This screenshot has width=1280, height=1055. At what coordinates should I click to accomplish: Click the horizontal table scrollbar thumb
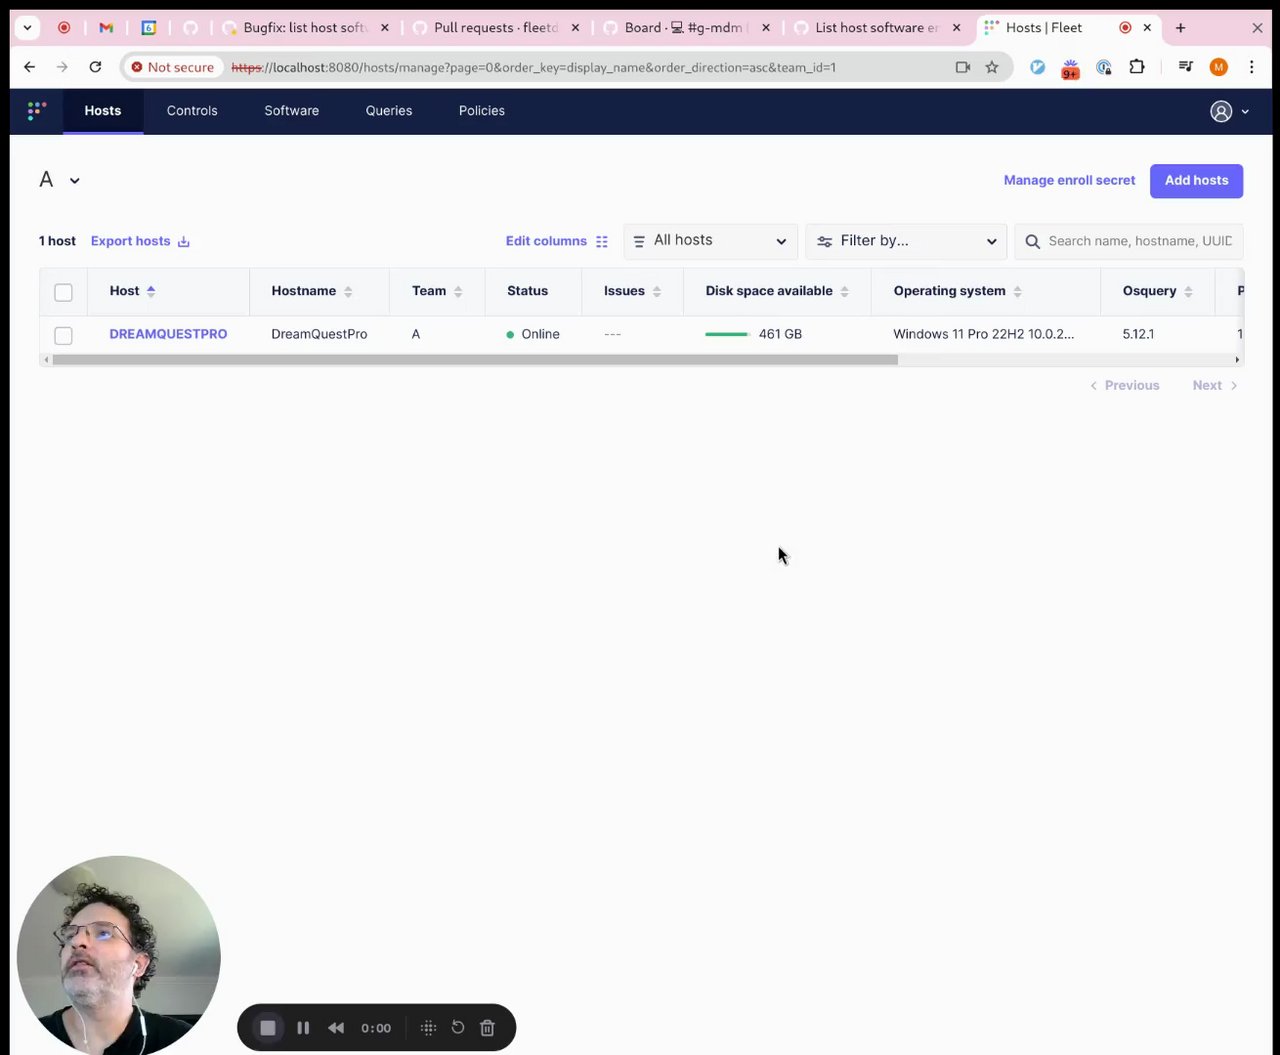[x=475, y=360]
